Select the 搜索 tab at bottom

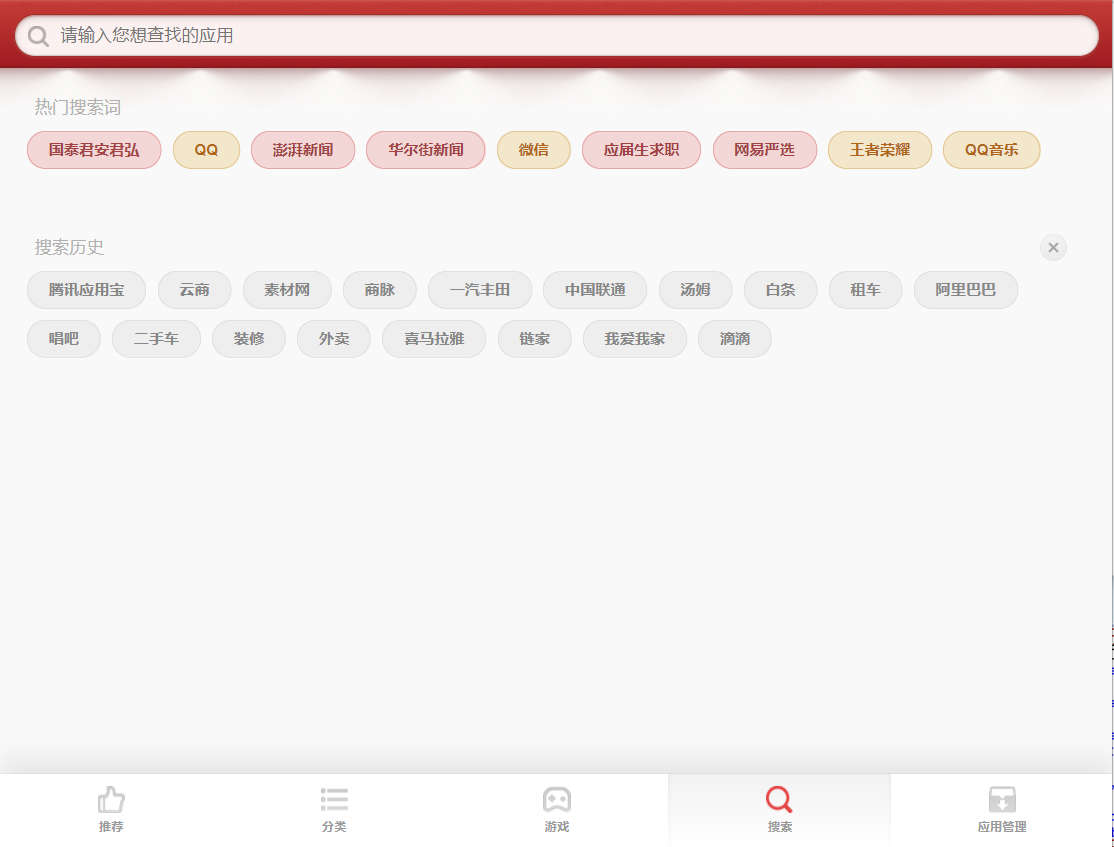pos(779,809)
